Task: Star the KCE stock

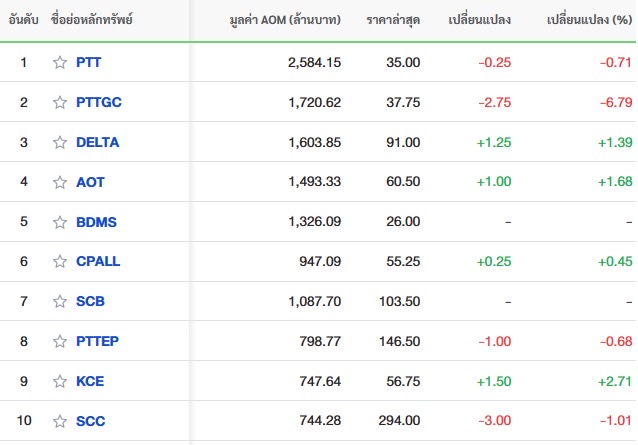Action: [x=60, y=381]
